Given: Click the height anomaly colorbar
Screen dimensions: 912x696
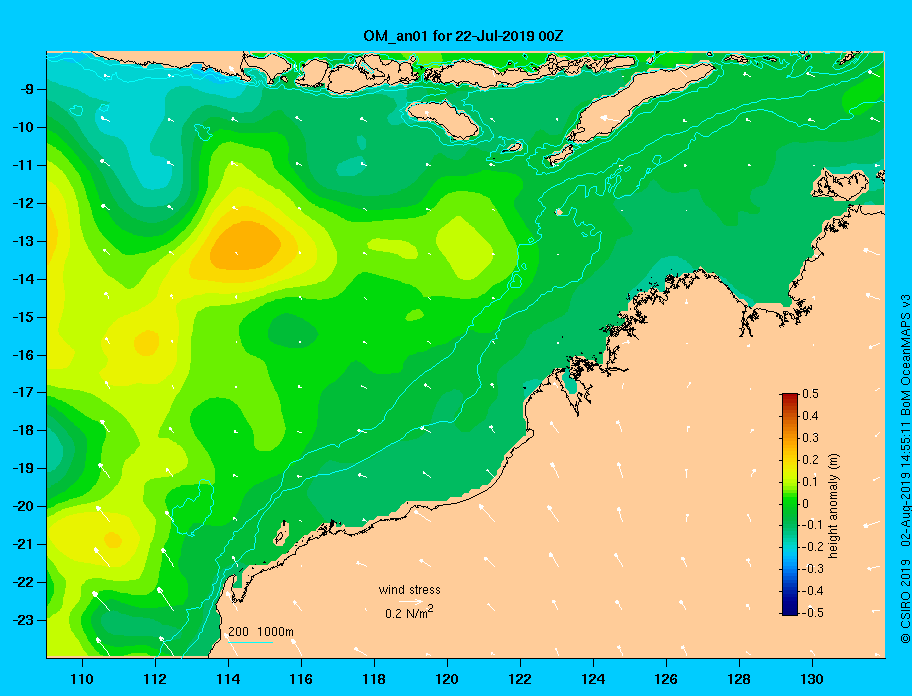Looking at the screenshot, I should (x=790, y=504).
